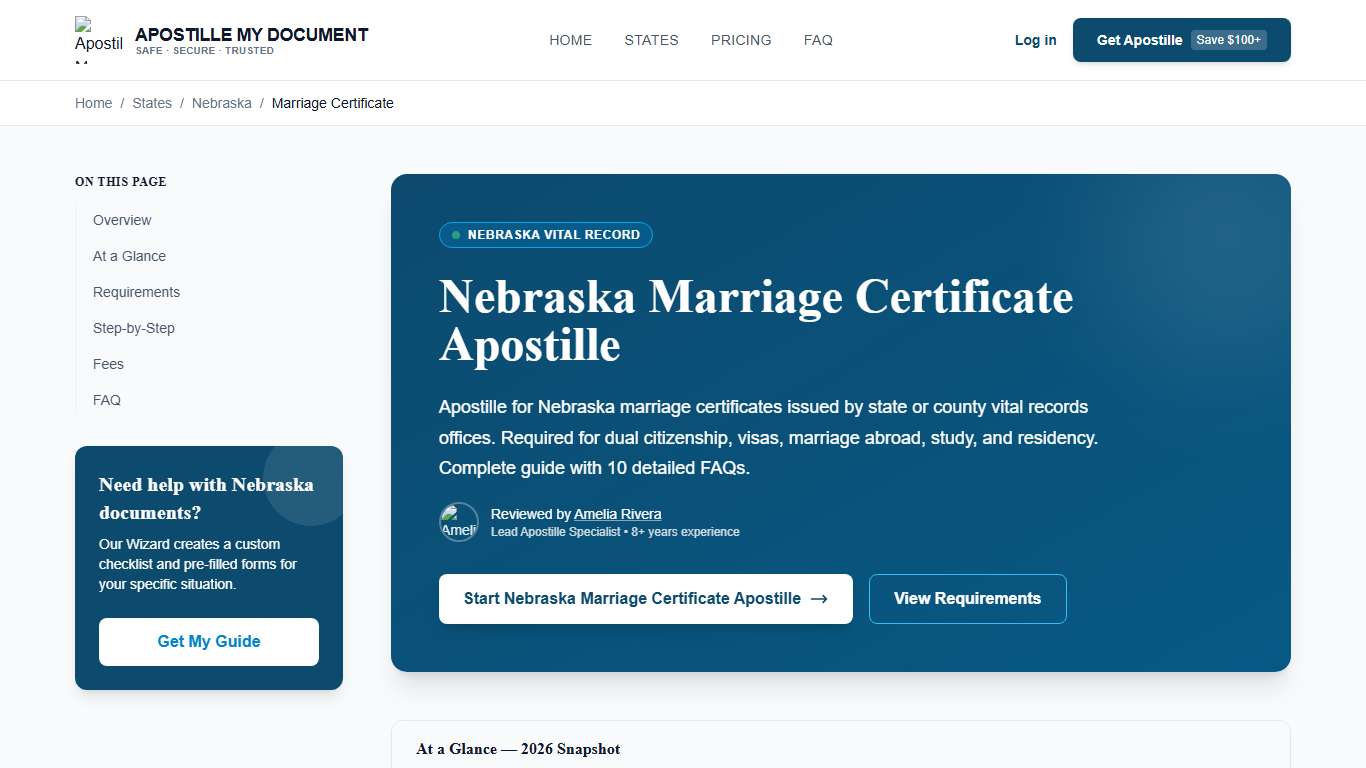Start the Nebraska Marriage Certificate Apostille
Viewport: 1366px width, 768px height.
(x=645, y=598)
